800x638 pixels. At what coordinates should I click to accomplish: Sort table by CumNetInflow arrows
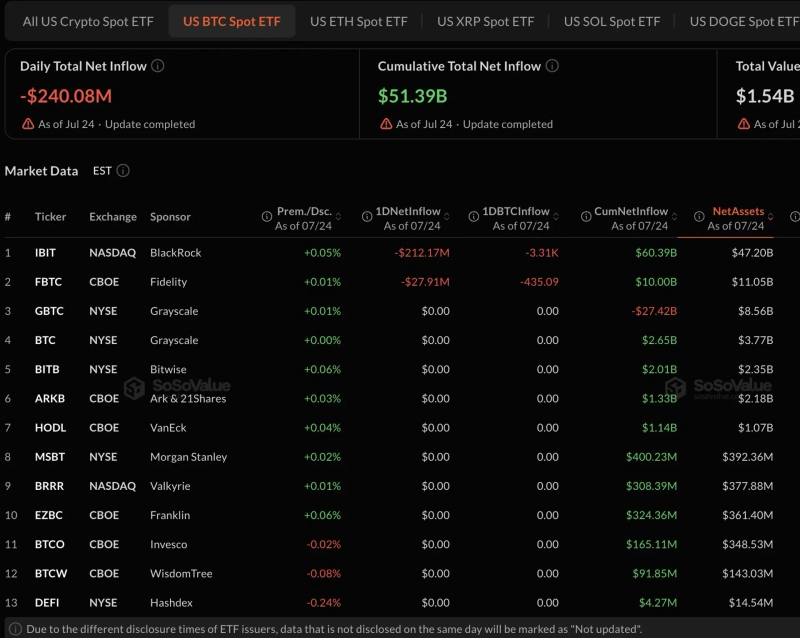(x=674, y=217)
